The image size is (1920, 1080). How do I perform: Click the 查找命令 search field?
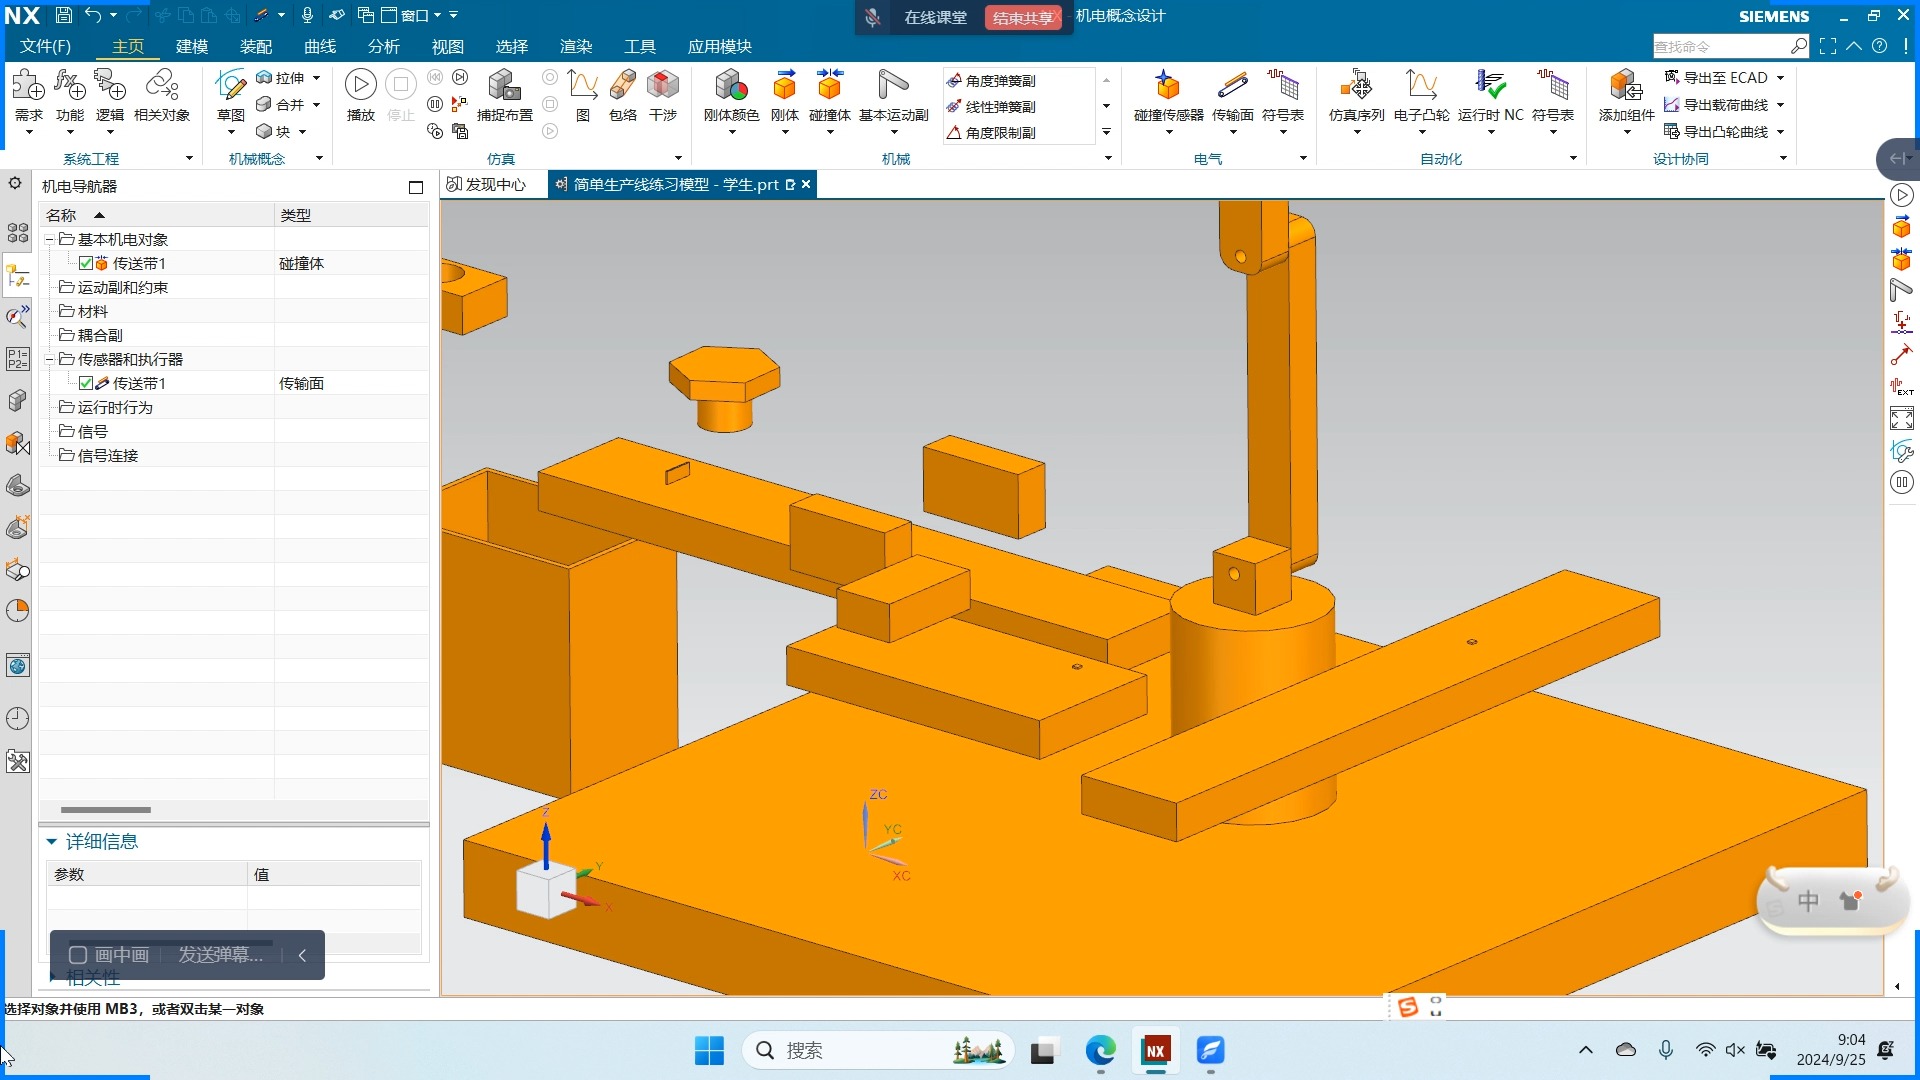point(1718,47)
